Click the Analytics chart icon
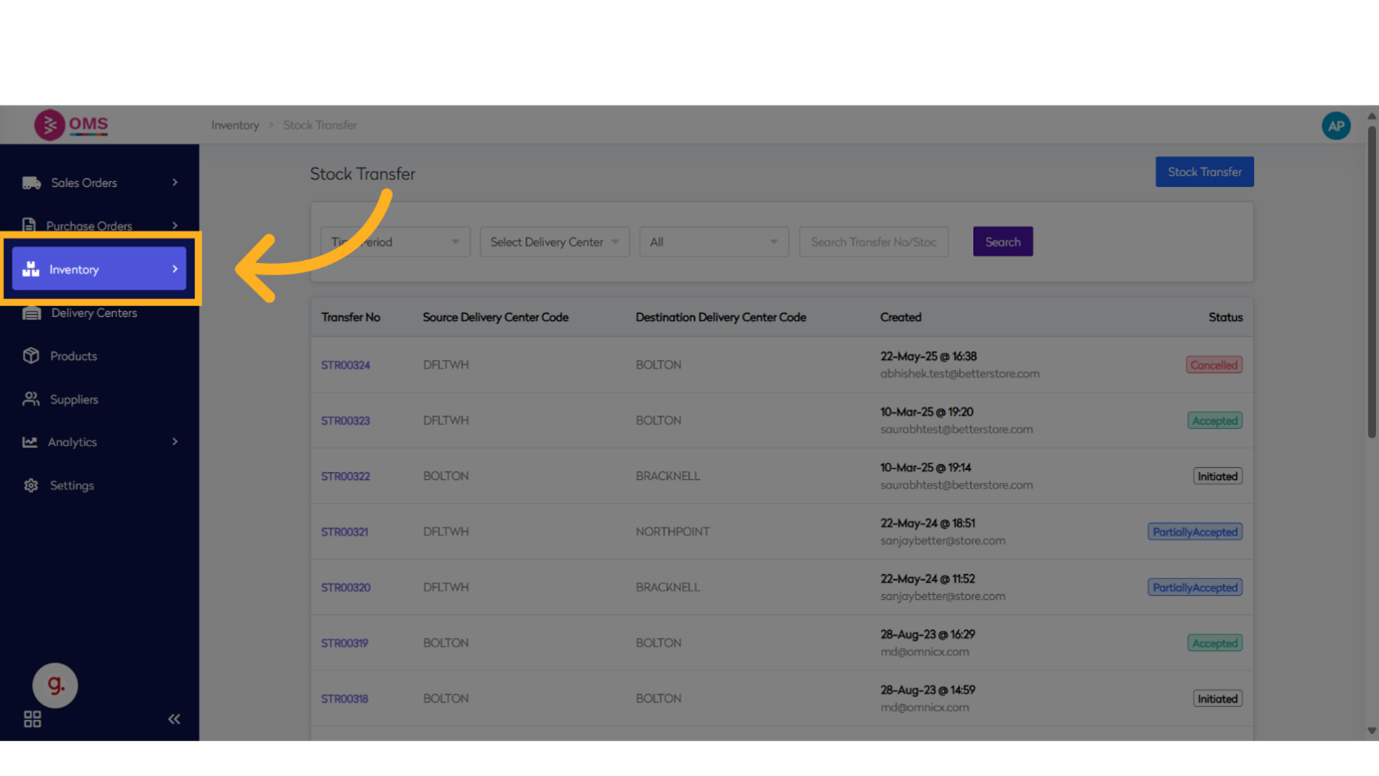 [x=30, y=442]
